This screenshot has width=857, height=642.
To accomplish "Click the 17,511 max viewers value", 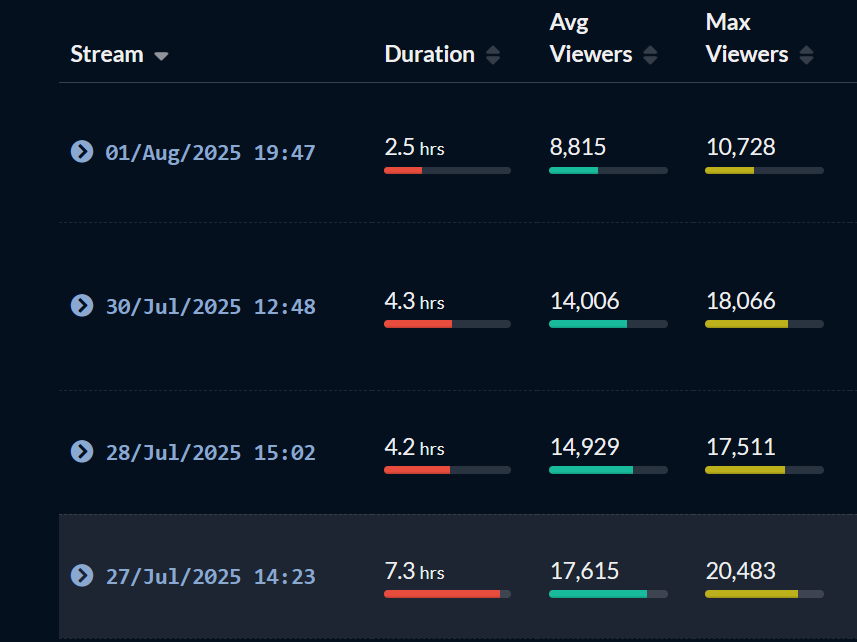I will click(x=741, y=447).
